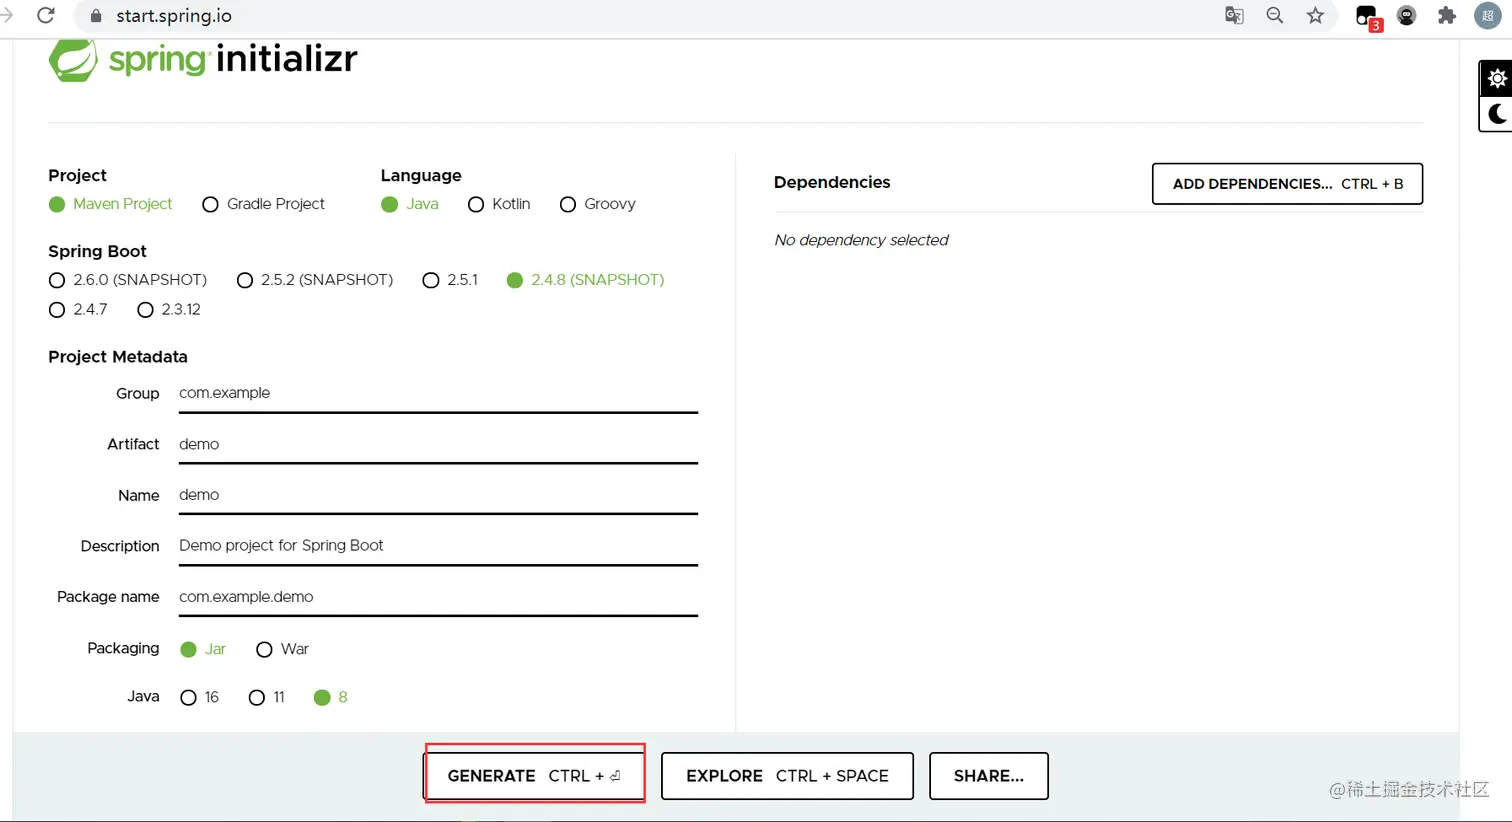The height and width of the screenshot is (822, 1512).
Task: Click the Dependencies heading
Action: coord(832,182)
